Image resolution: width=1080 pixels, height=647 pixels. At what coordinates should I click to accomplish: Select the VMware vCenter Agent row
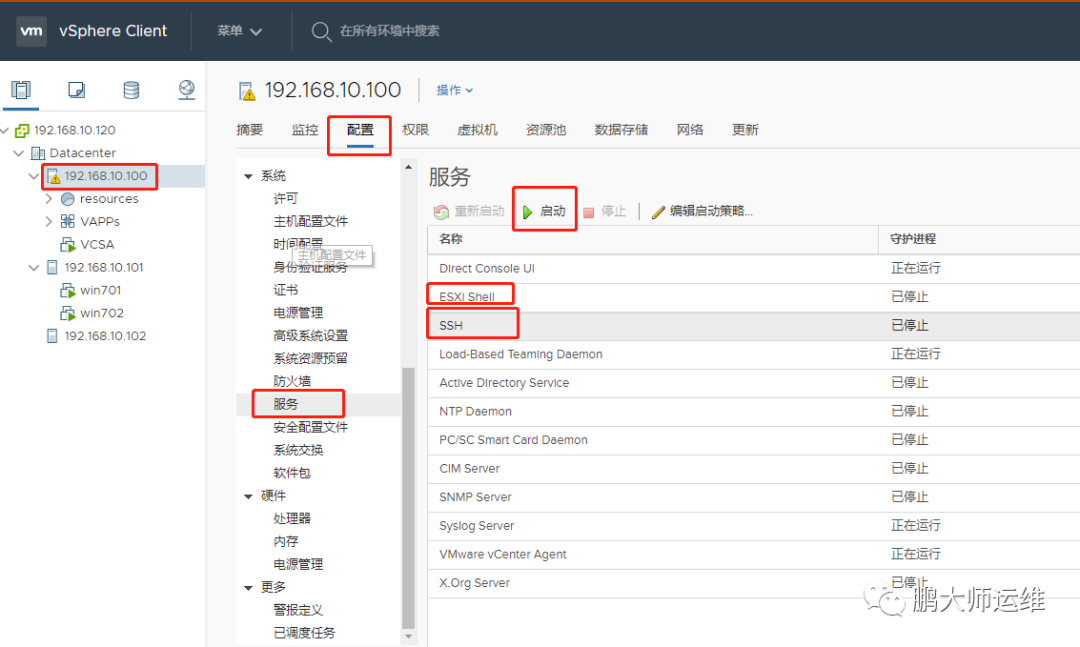coord(754,555)
